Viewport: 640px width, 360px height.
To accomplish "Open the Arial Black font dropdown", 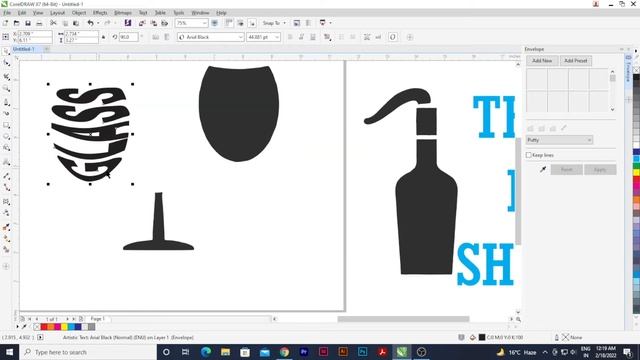I will pos(240,37).
